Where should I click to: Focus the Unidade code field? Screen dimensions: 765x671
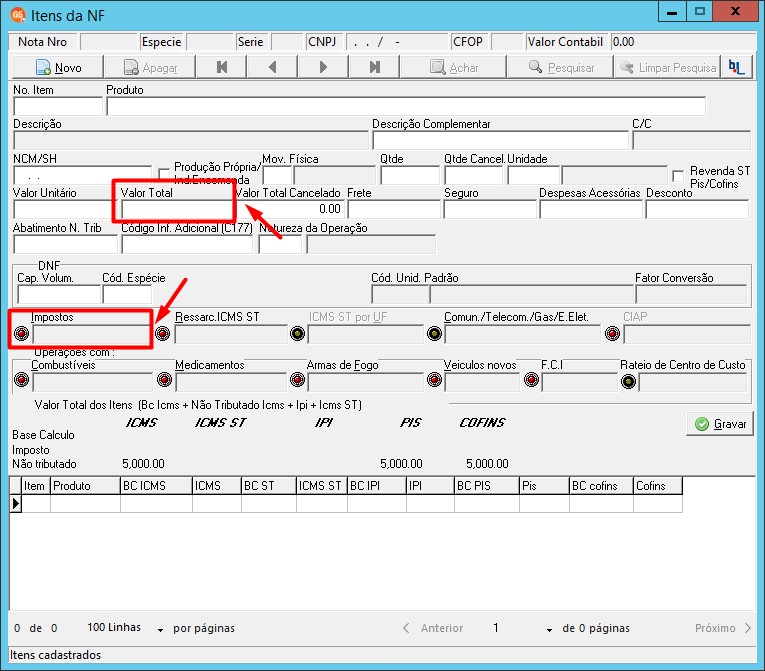pos(533,175)
